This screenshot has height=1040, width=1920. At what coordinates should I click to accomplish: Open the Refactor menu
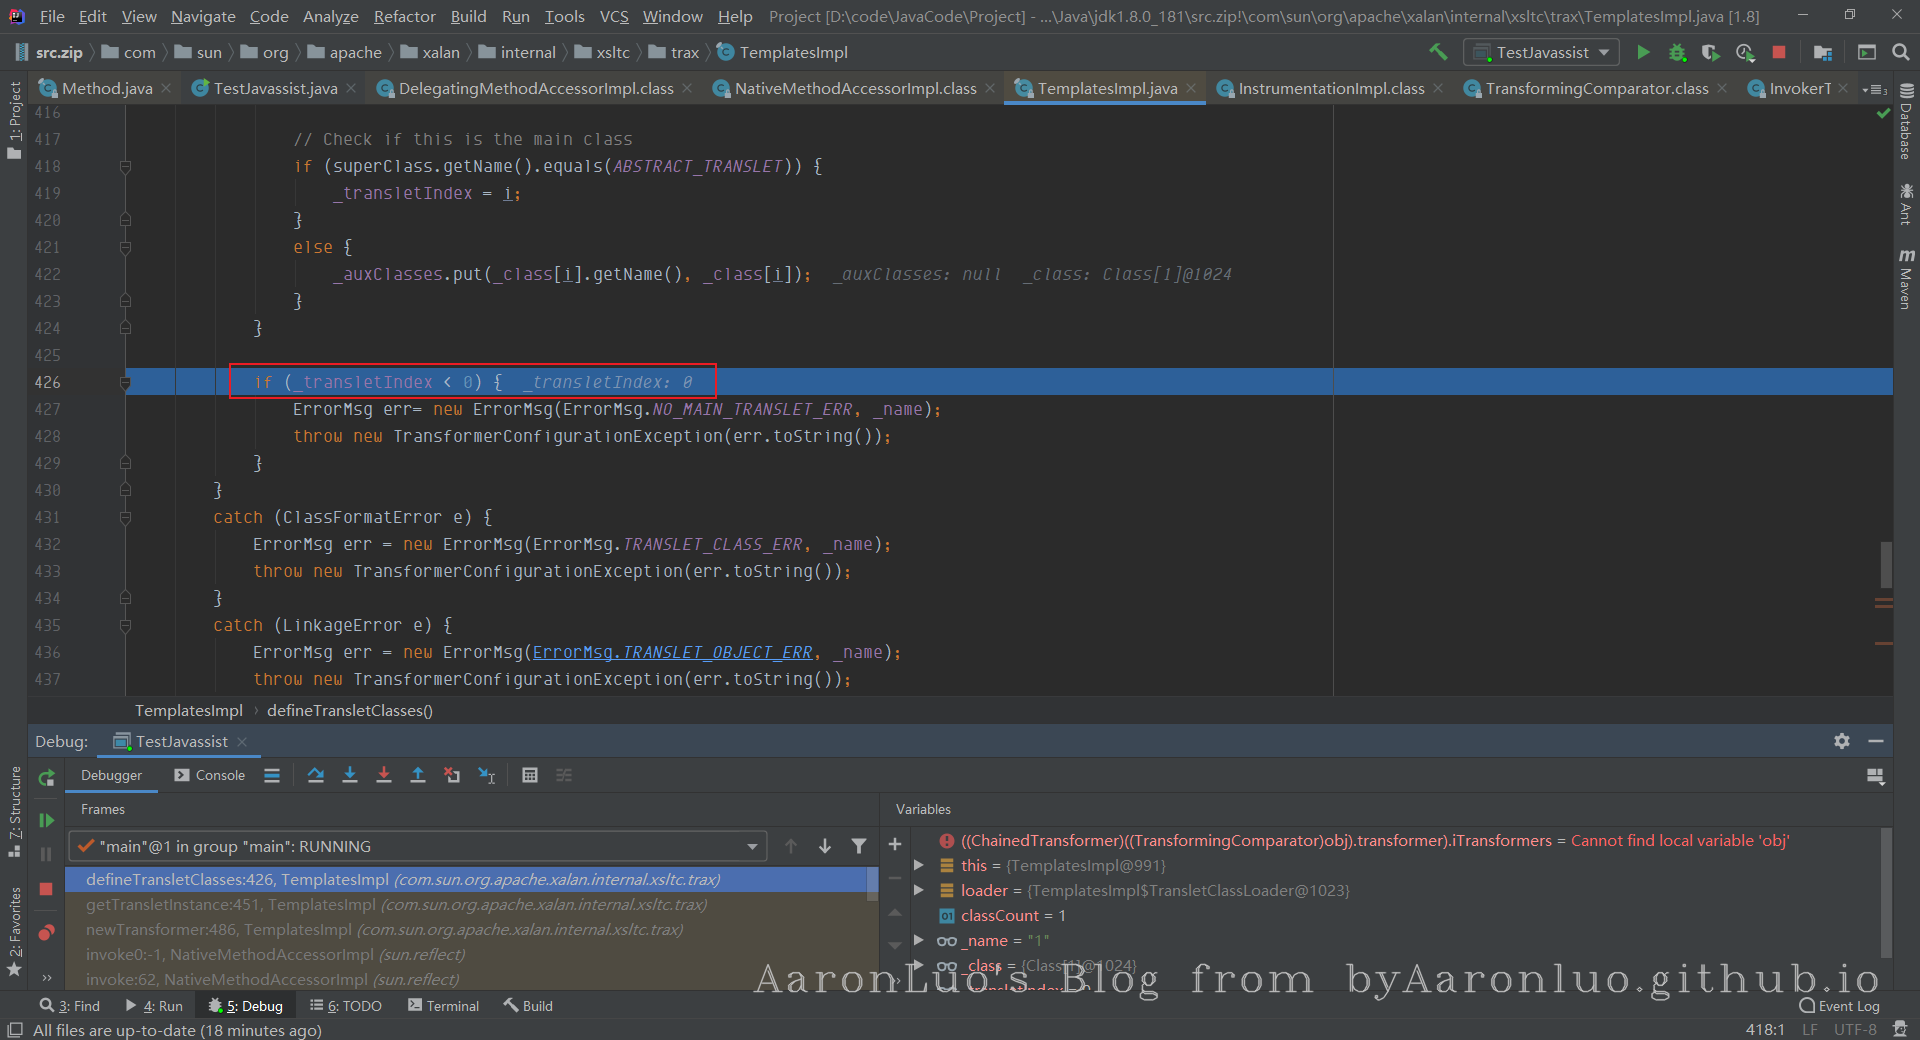point(404,16)
